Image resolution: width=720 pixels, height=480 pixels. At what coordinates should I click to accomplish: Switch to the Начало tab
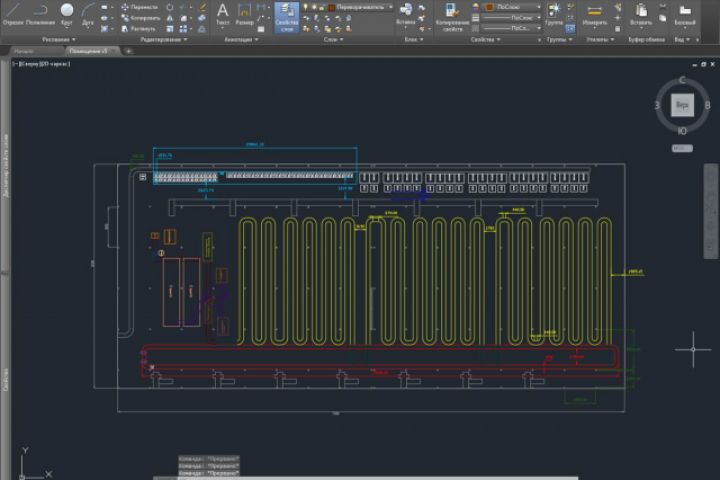(x=24, y=50)
